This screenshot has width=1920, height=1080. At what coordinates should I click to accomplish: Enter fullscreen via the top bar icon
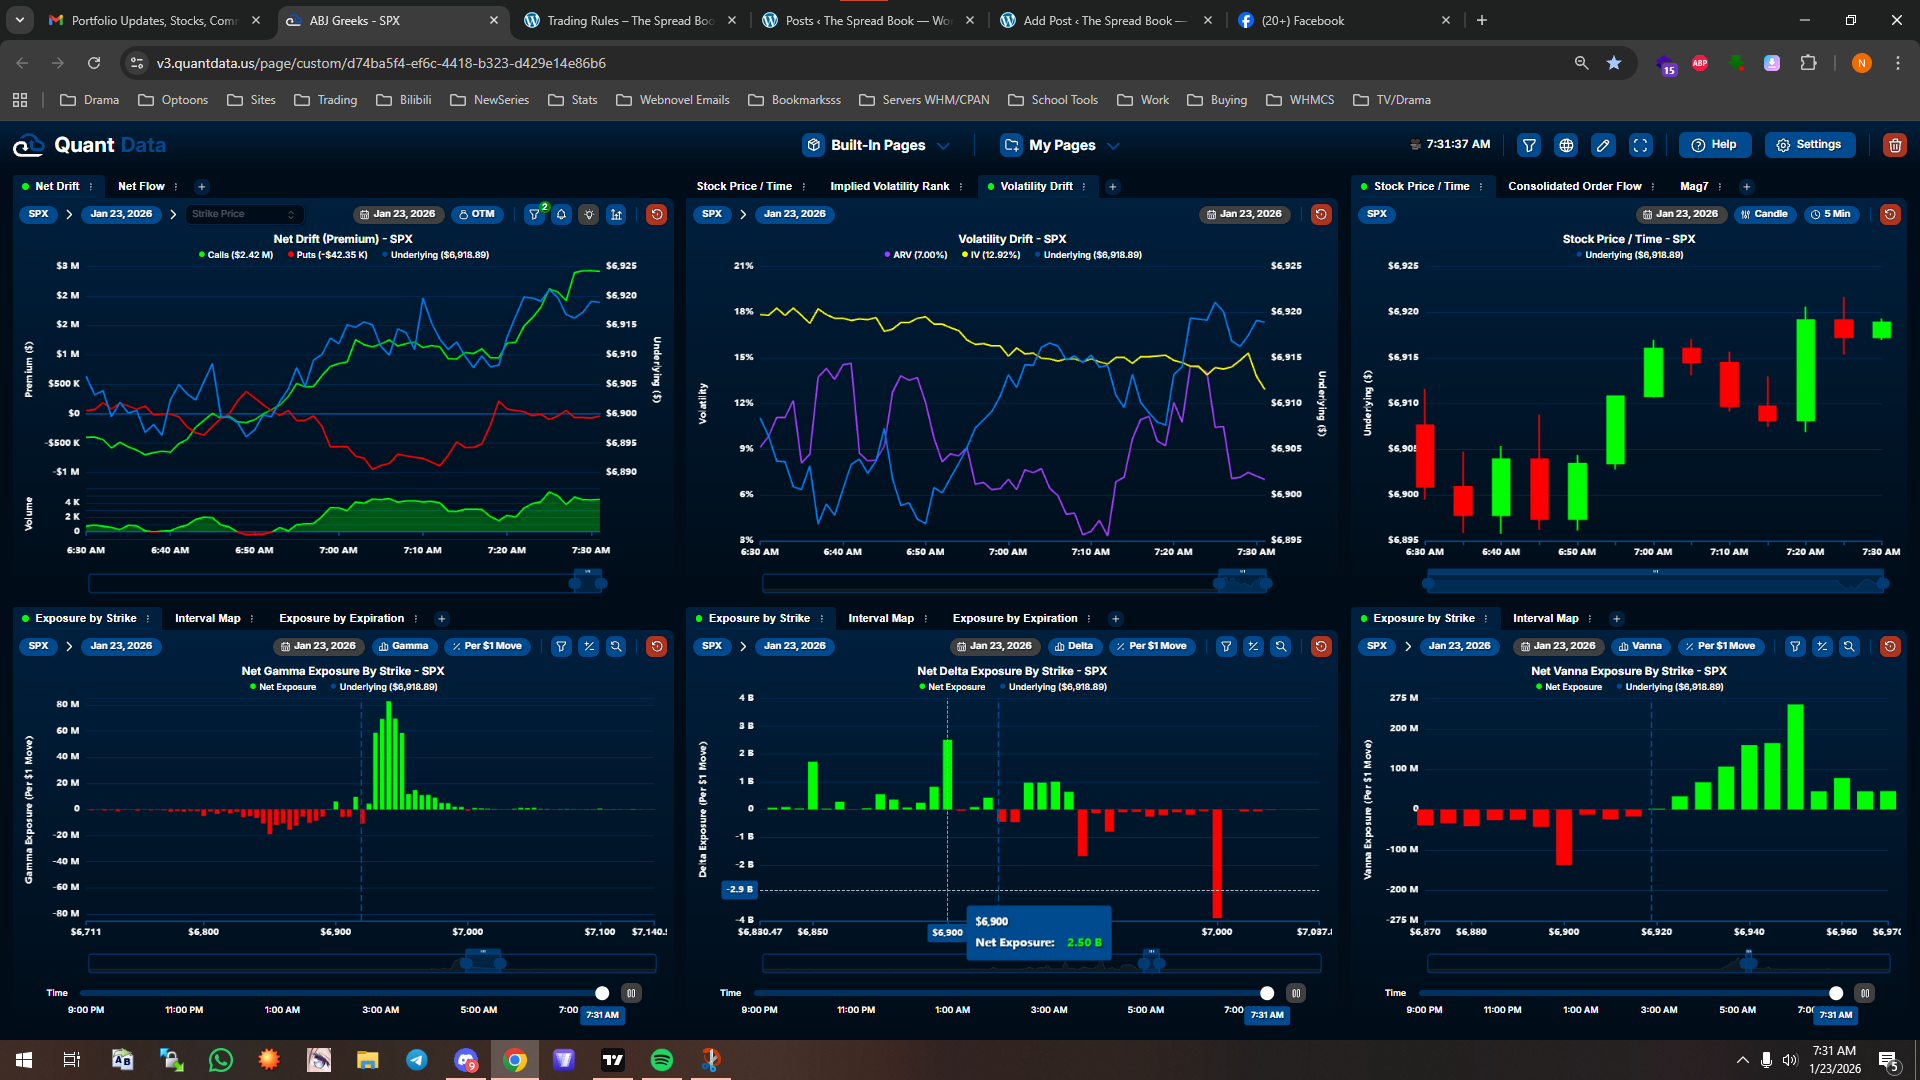(x=1641, y=145)
